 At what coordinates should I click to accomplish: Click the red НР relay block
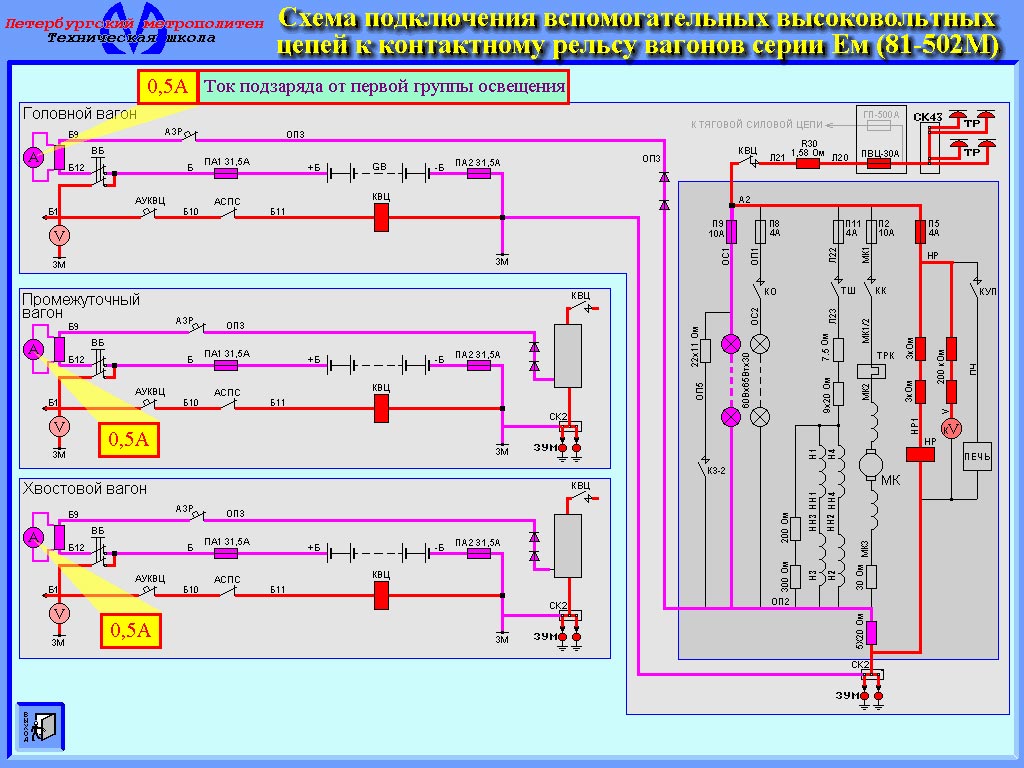coord(918,454)
